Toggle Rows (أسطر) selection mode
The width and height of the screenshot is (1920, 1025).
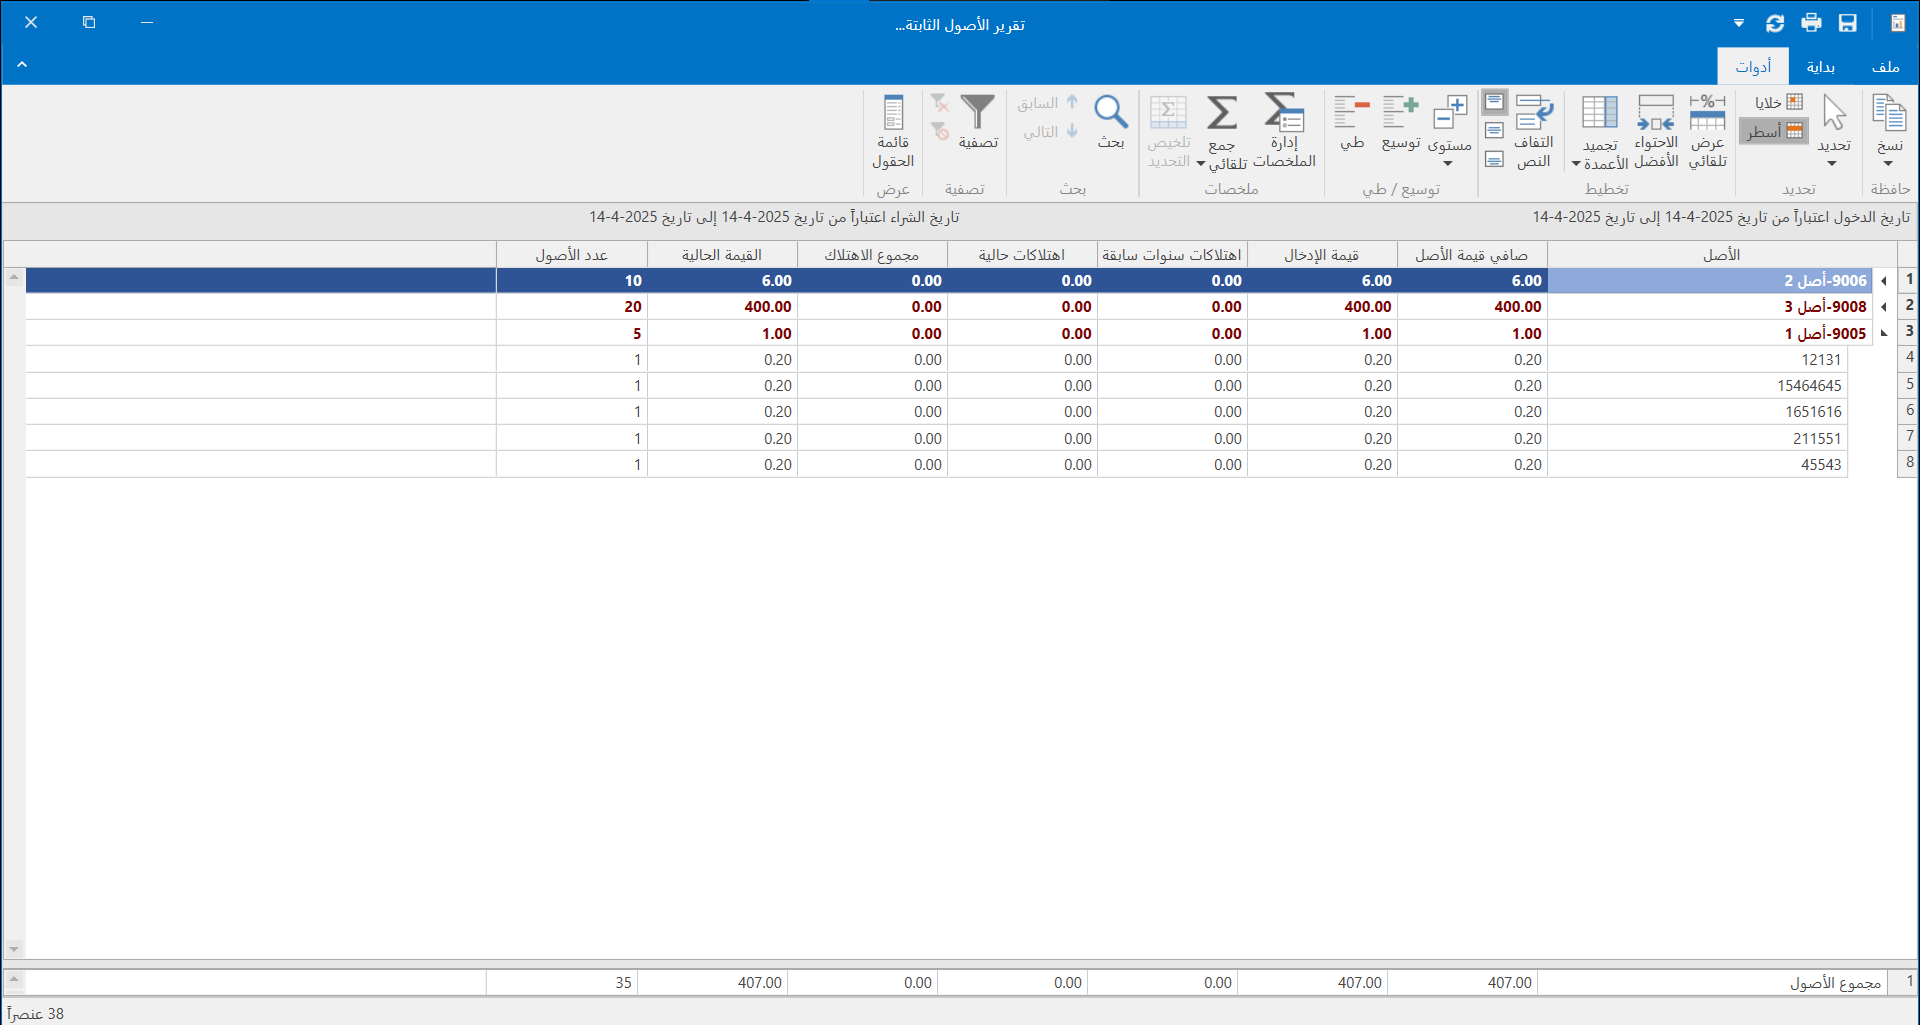click(x=1774, y=131)
